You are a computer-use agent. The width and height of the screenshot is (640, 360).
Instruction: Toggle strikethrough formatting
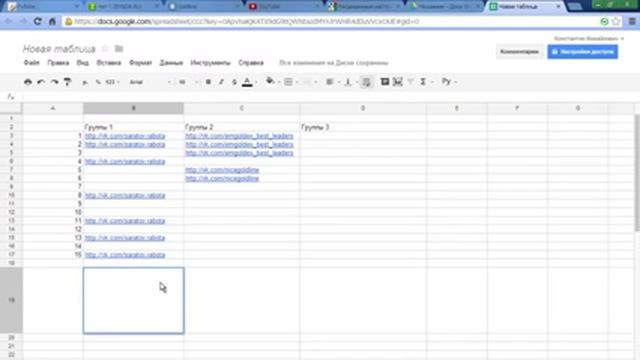[x=234, y=82]
